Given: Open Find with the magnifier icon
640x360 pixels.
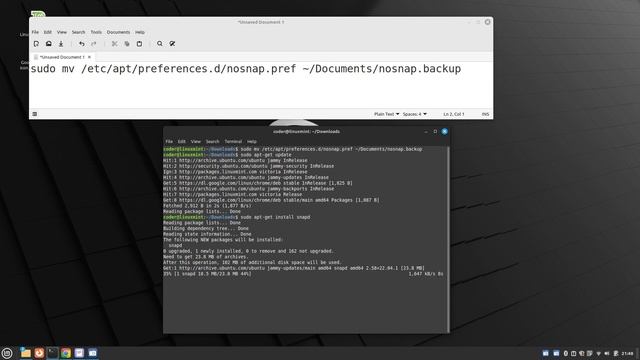Looking at the screenshot, I should pos(160,44).
